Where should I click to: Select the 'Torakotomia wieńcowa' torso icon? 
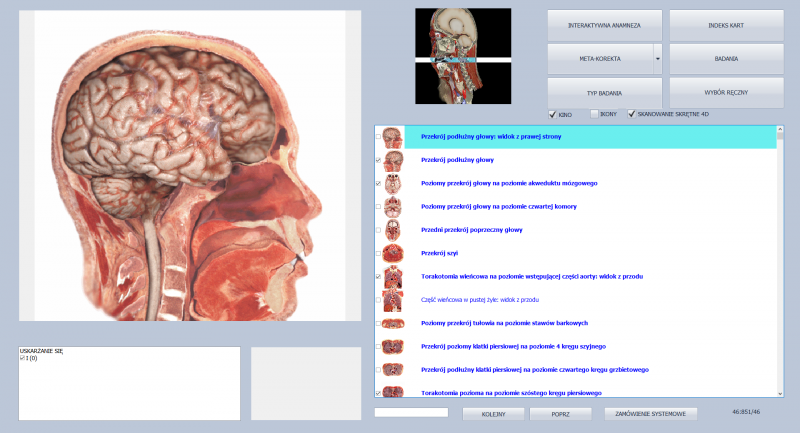[393, 276]
